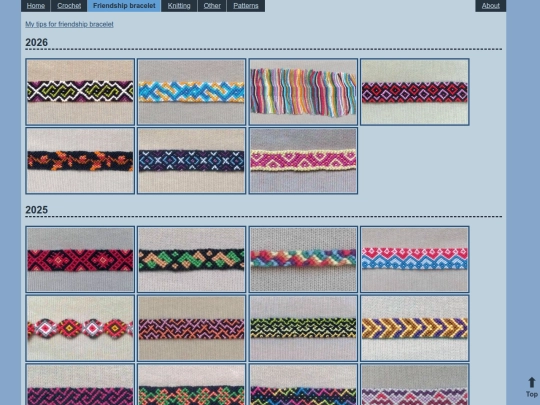This screenshot has width=540, height=405.
Task: Open the Patterns menu item
Action: tap(246, 6)
